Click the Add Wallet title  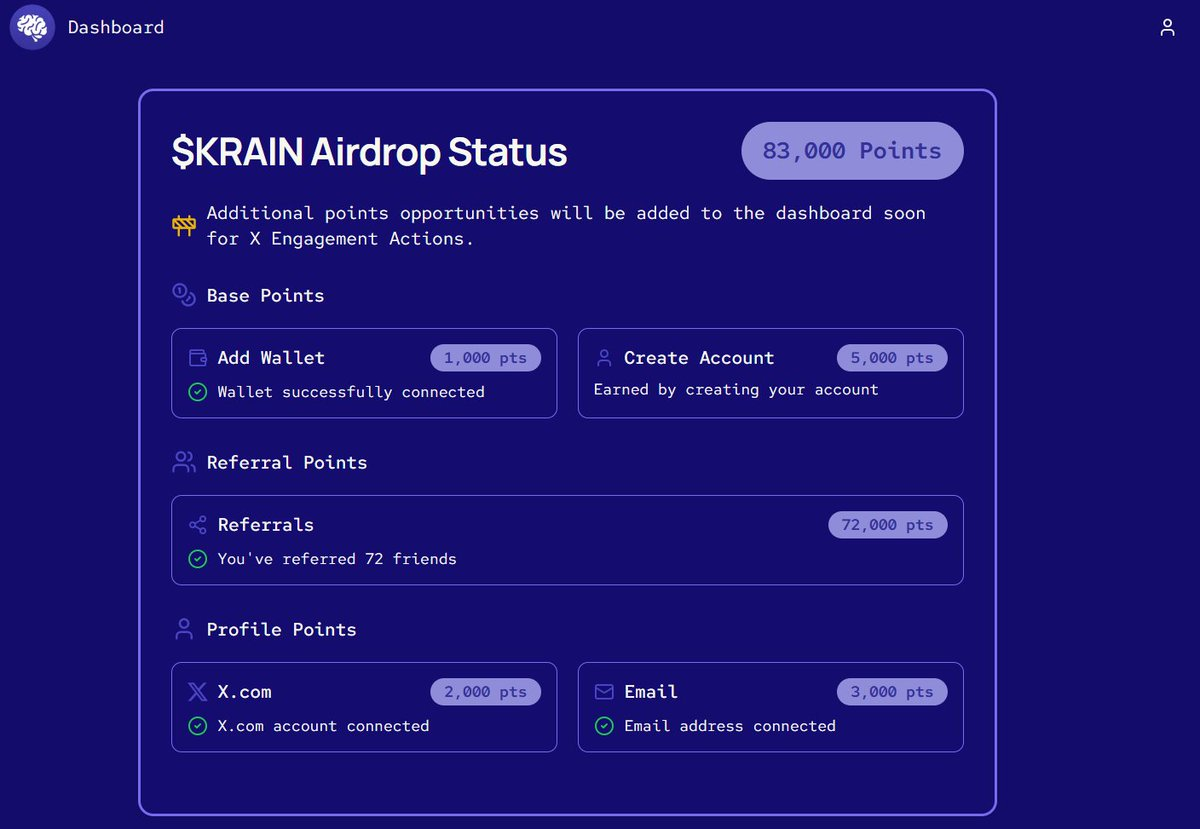pyautogui.click(x=271, y=358)
